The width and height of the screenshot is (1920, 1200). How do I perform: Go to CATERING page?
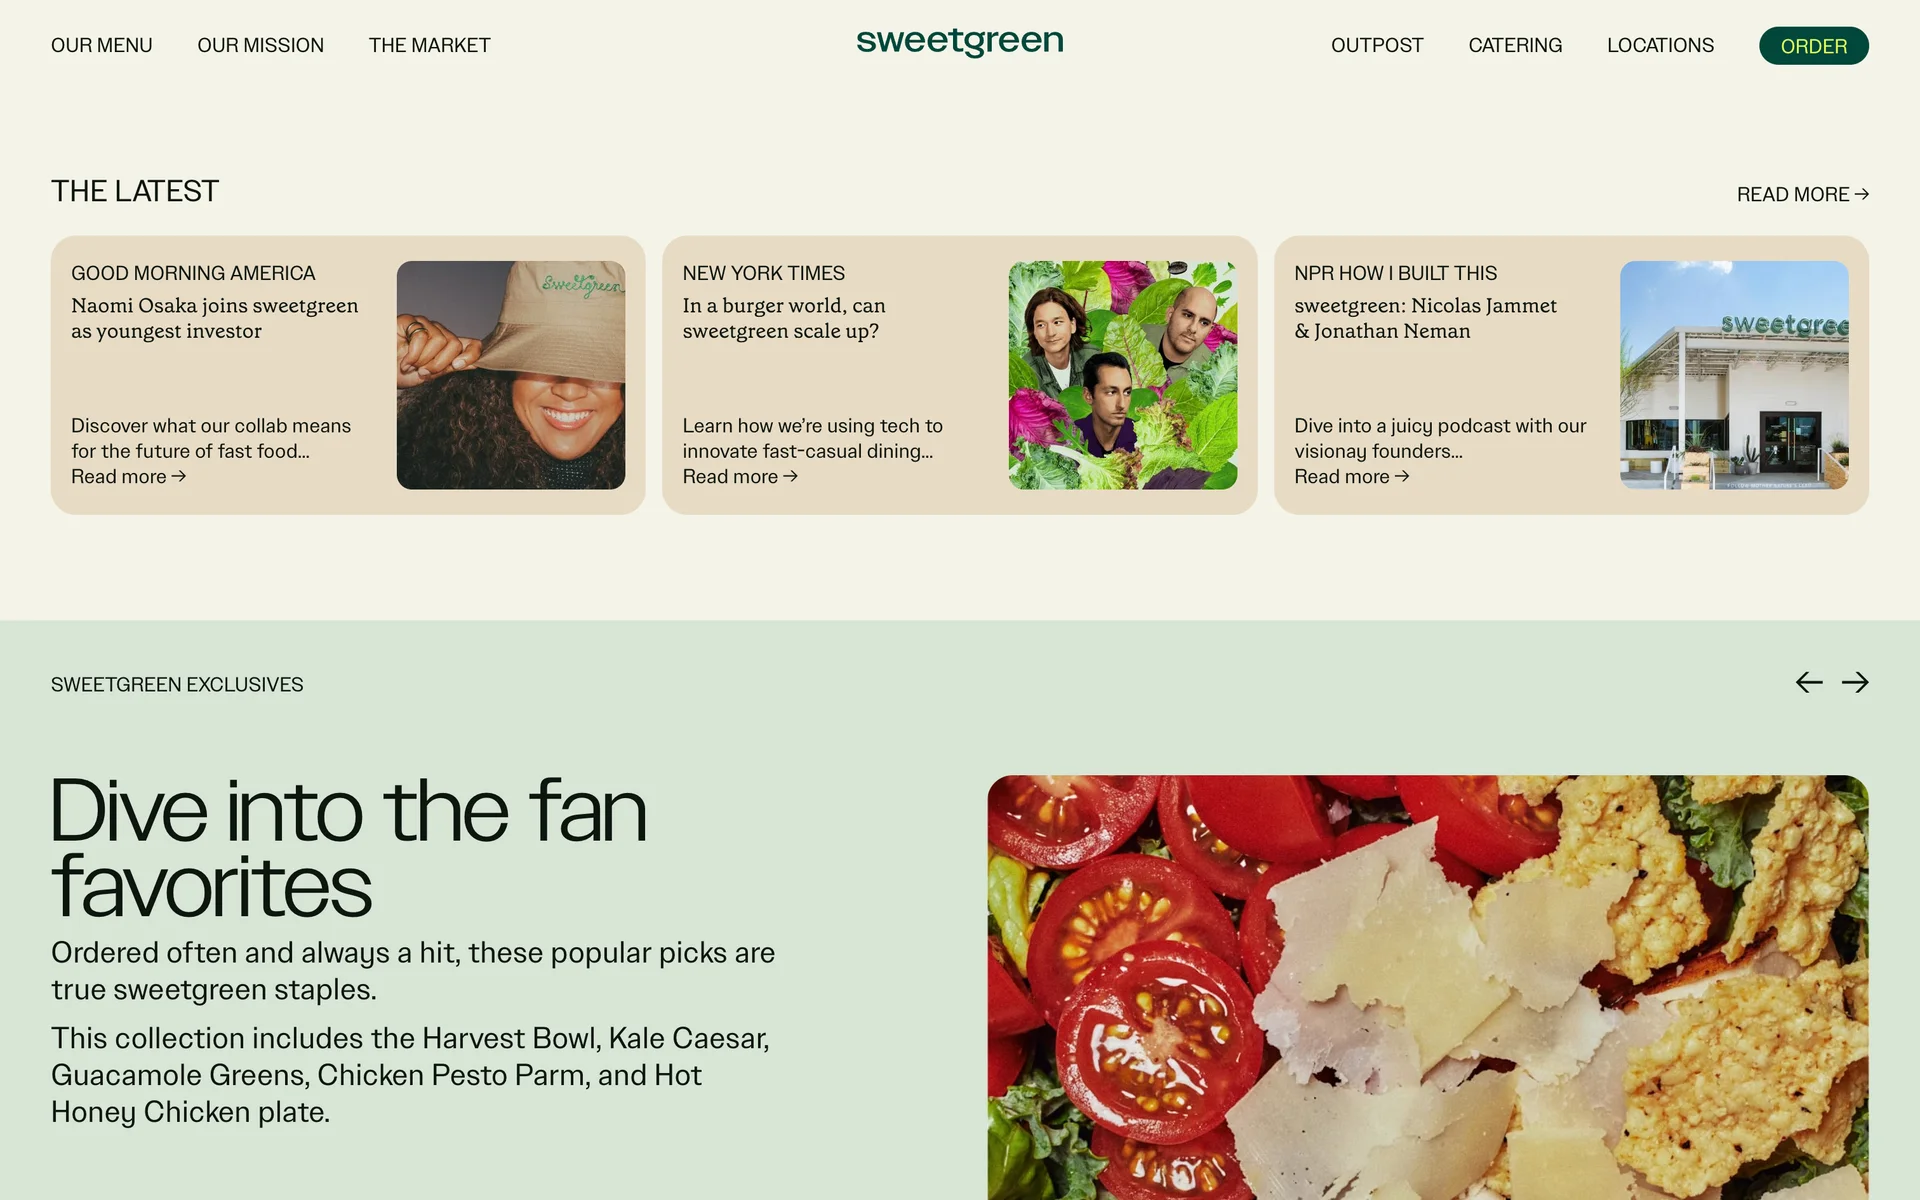coord(1515,45)
